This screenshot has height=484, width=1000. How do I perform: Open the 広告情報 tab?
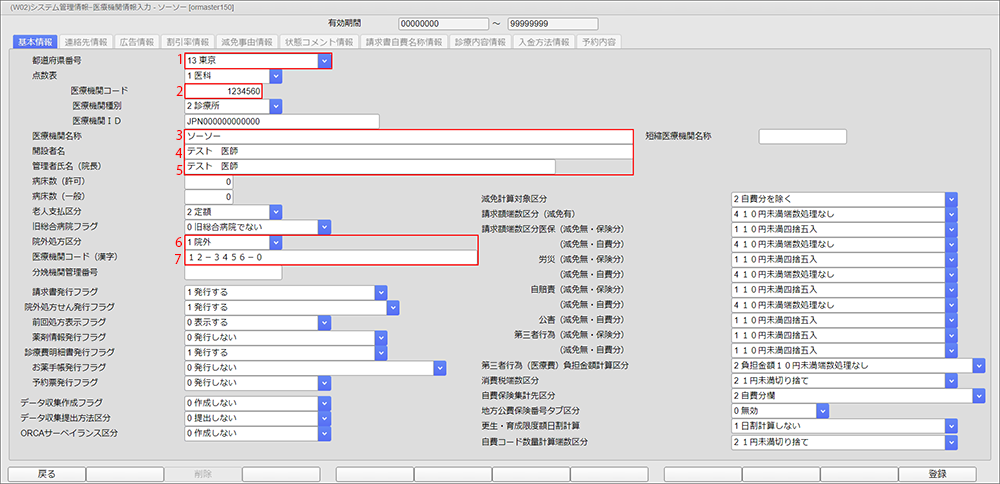pyautogui.click(x=136, y=43)
